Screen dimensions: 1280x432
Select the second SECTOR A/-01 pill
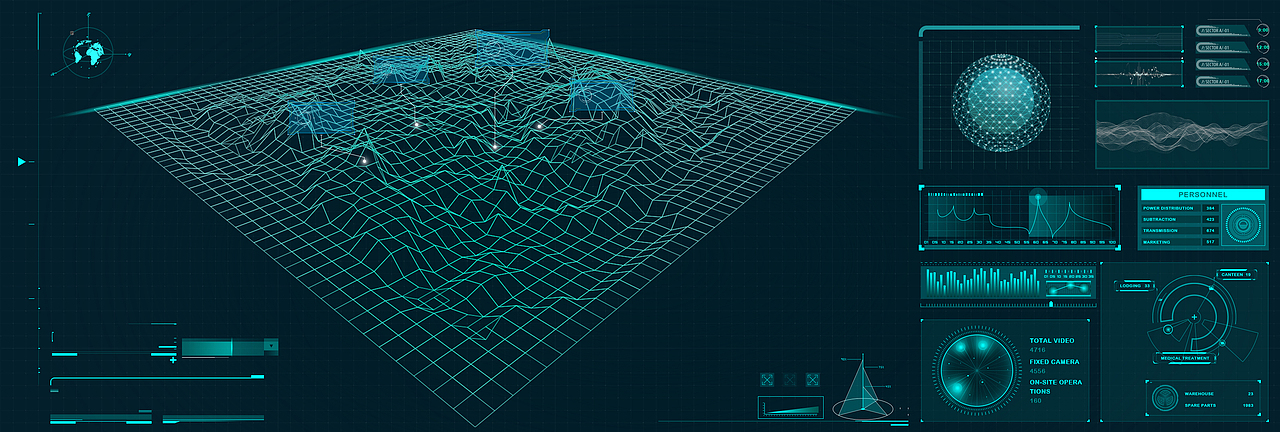(1224, 47)
